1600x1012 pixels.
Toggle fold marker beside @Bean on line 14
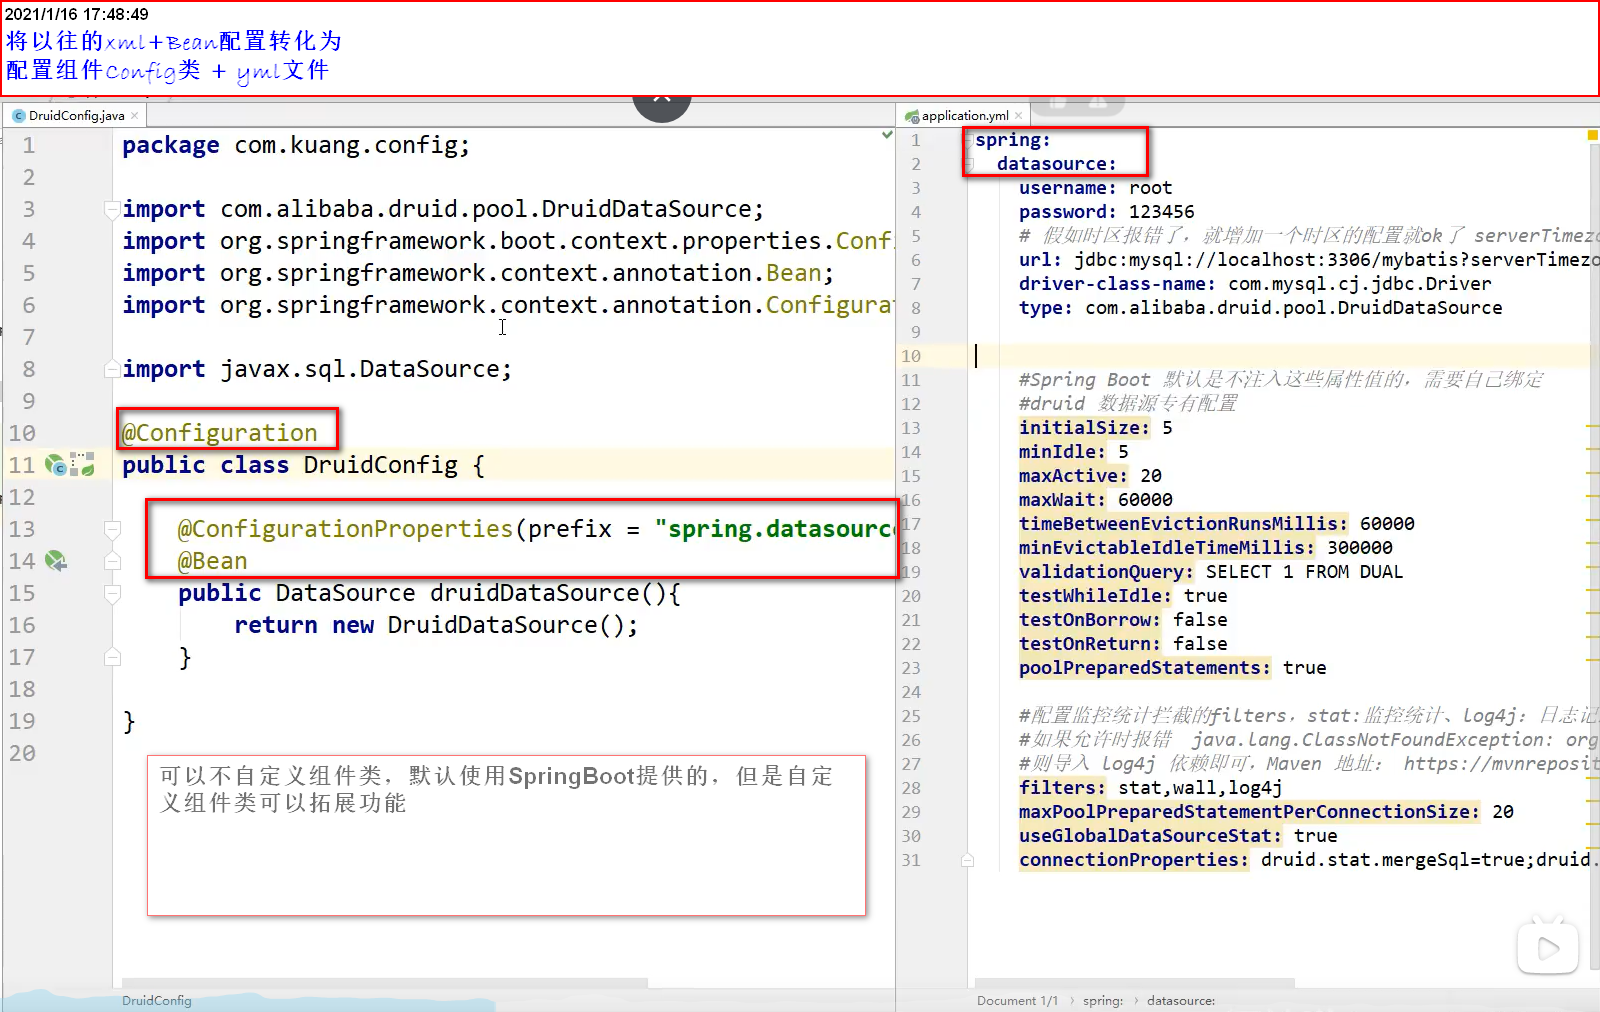coord(112,561)
